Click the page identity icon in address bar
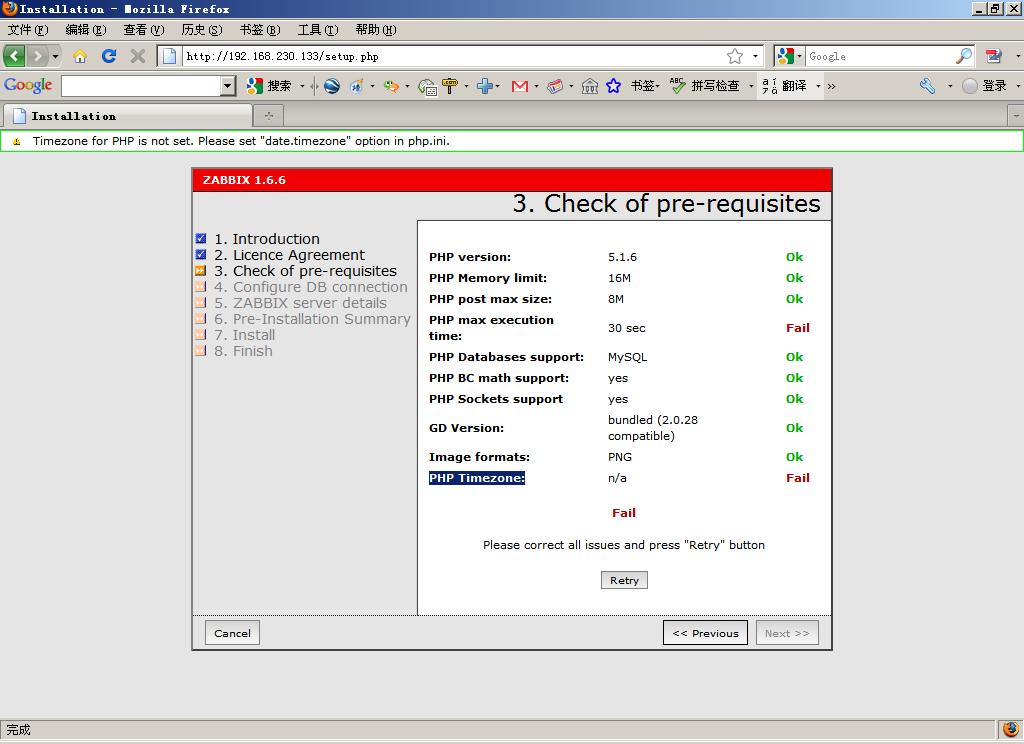Image resolution: width=1024 pixels, height=744 pixels. (x=169, y=56)
